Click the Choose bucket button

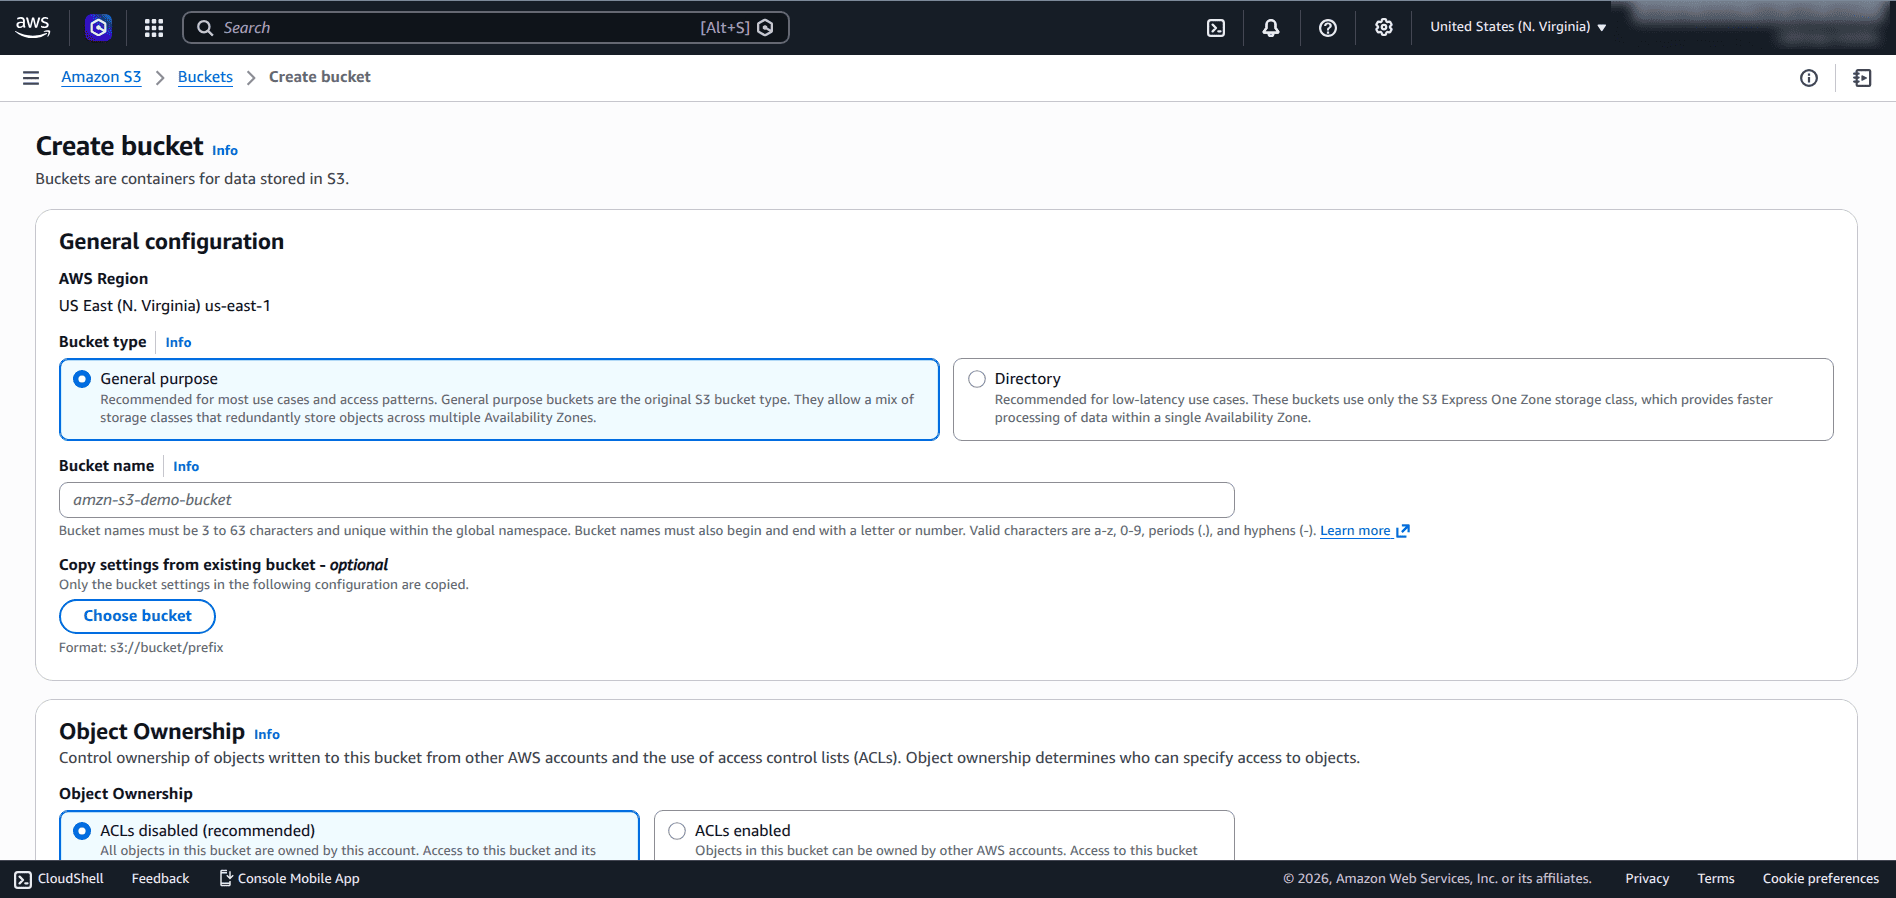pyautogui.click(x=137, y=616)
